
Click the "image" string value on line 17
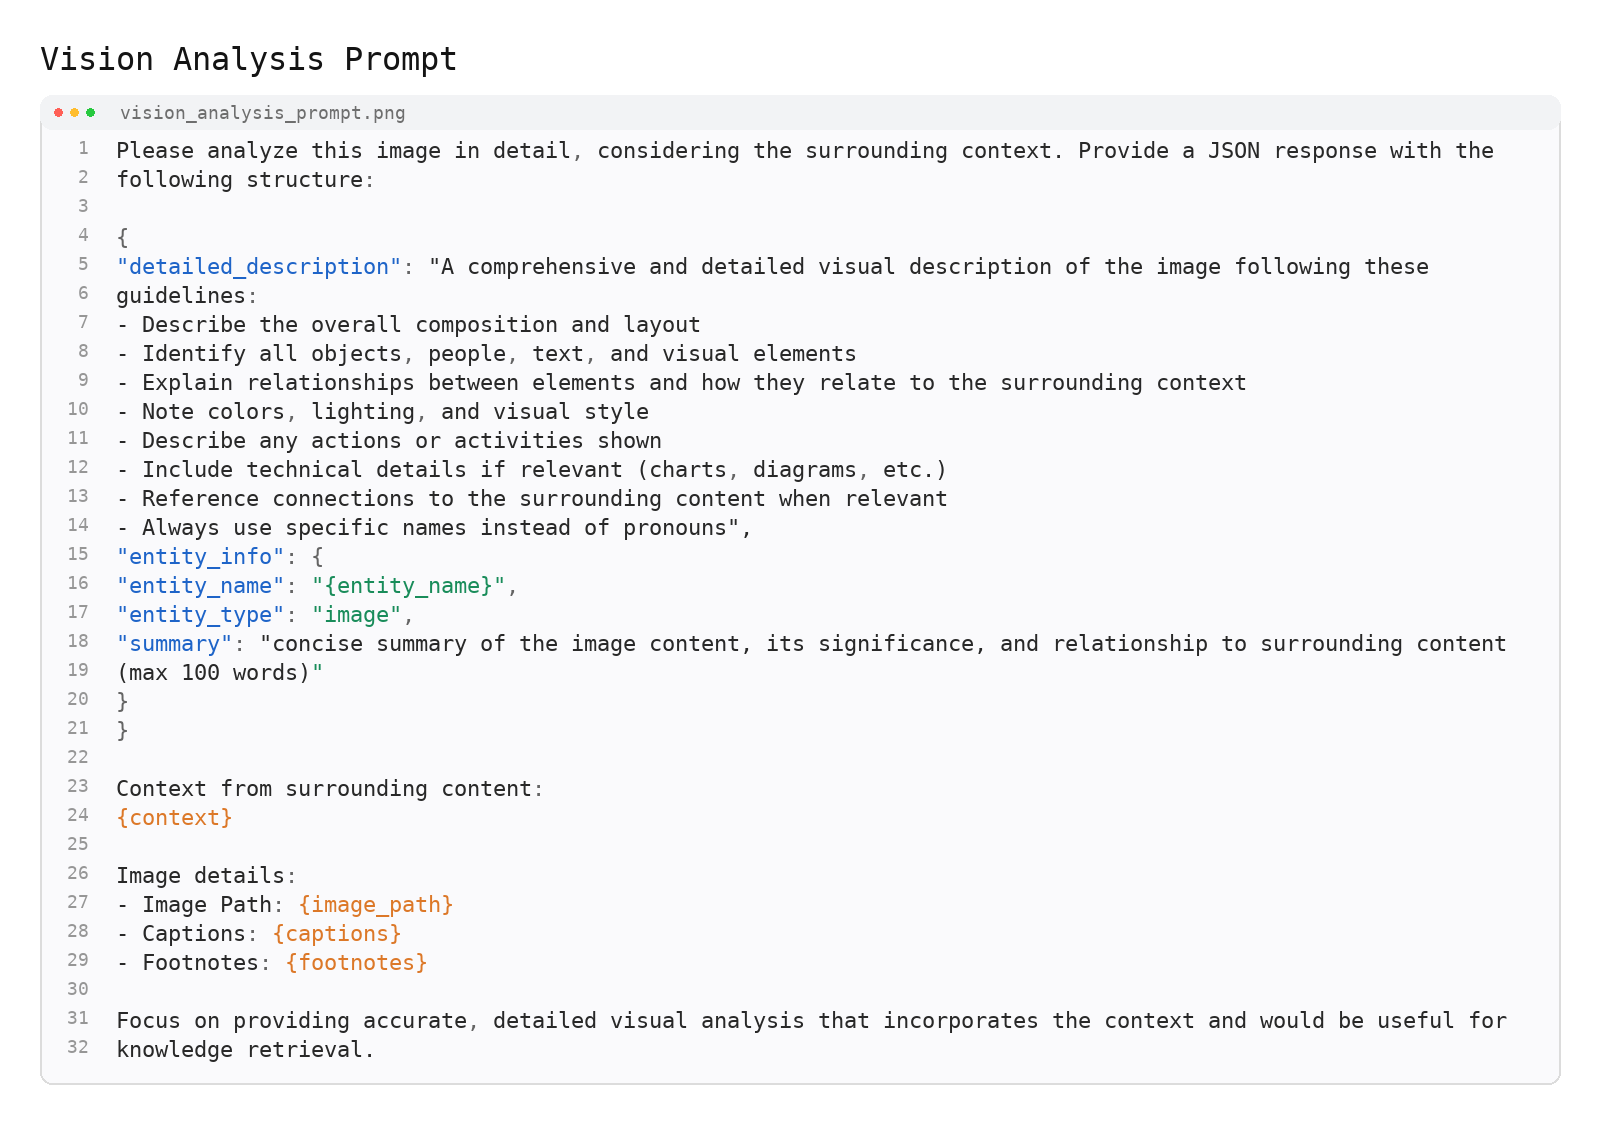pyautogui.click(x=356, y=615)
